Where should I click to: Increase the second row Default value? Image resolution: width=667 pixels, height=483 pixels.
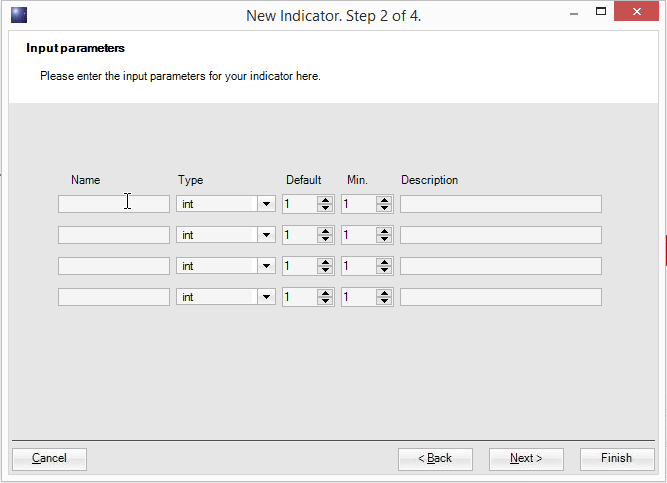coord(325,231)
